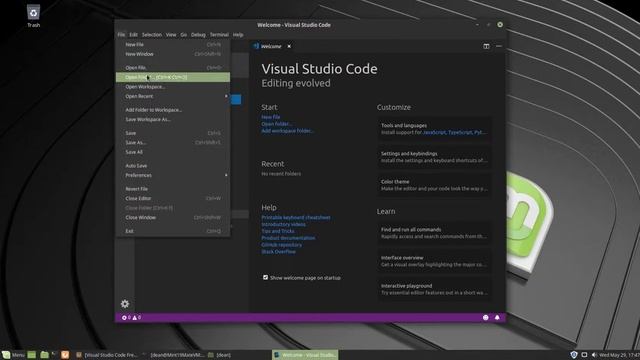Open Introductory videos link

click(x=283, y=224)
